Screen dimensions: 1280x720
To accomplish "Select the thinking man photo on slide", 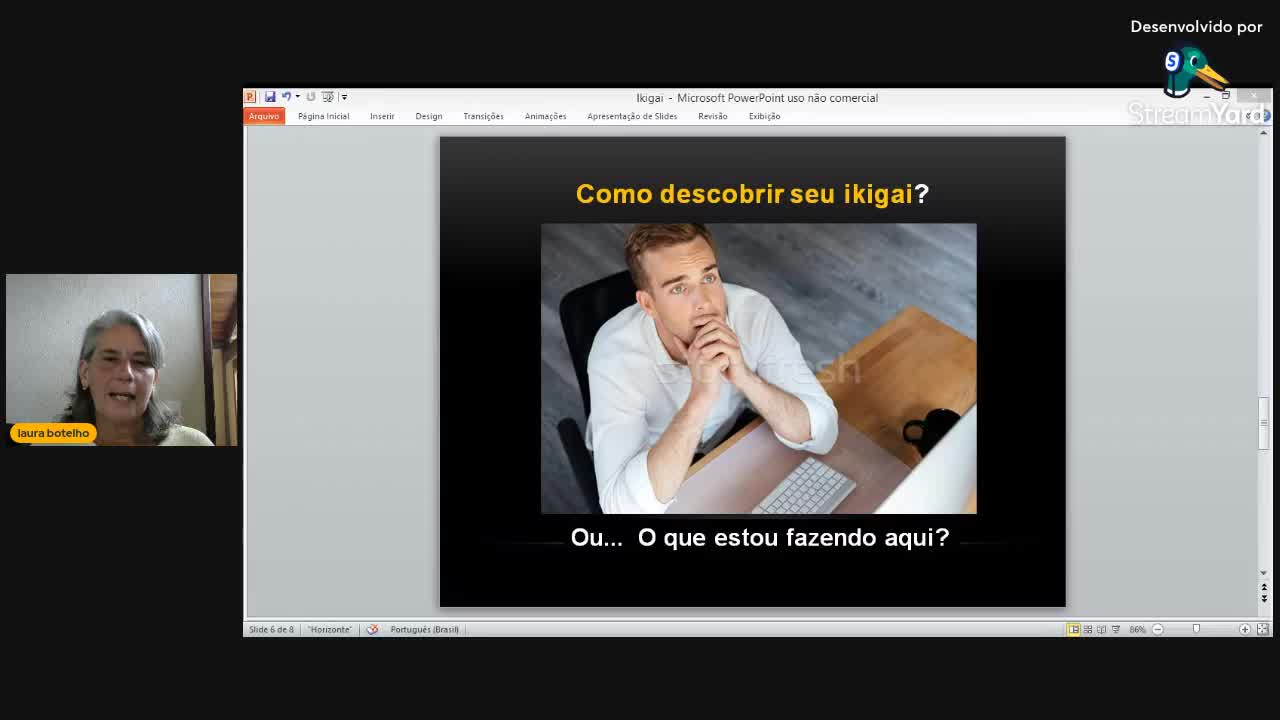I will (x=759, y=368).
